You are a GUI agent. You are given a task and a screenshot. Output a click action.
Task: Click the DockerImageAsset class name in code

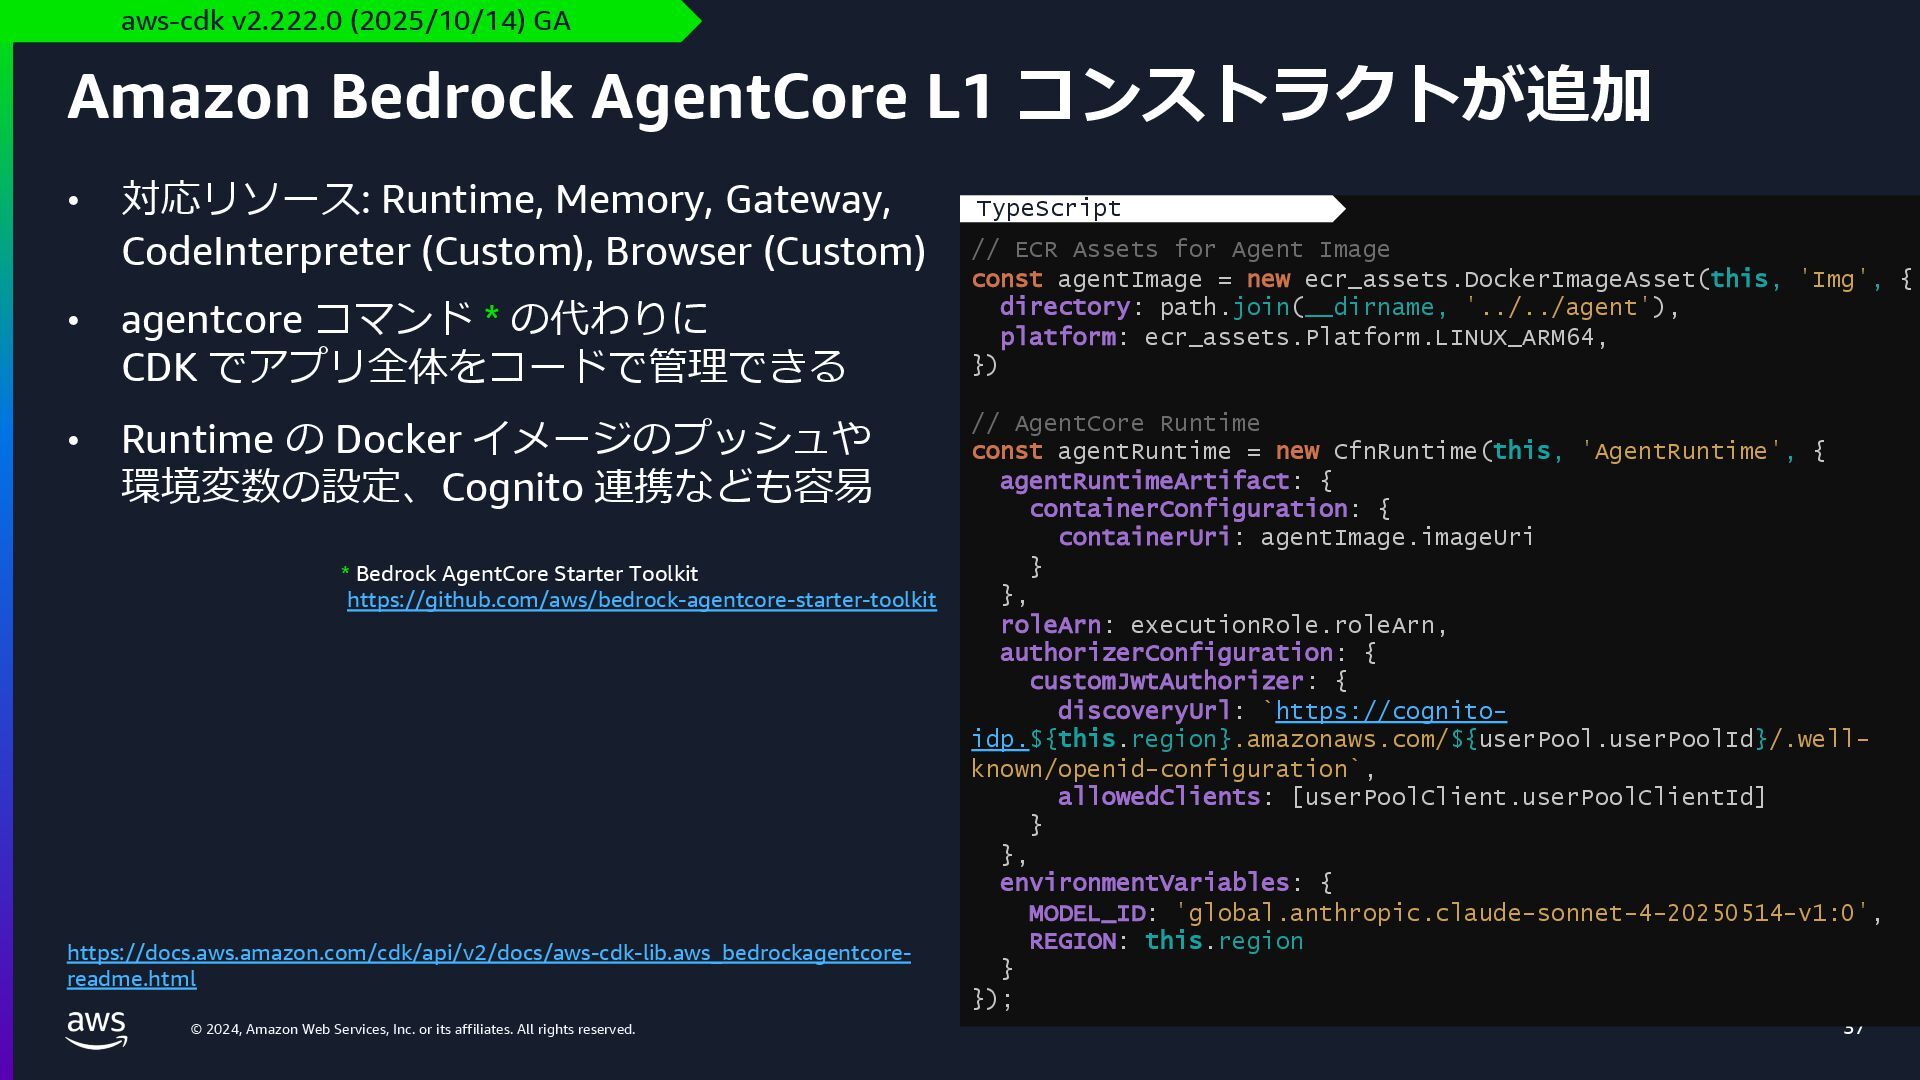click(x=1580, y=279)
